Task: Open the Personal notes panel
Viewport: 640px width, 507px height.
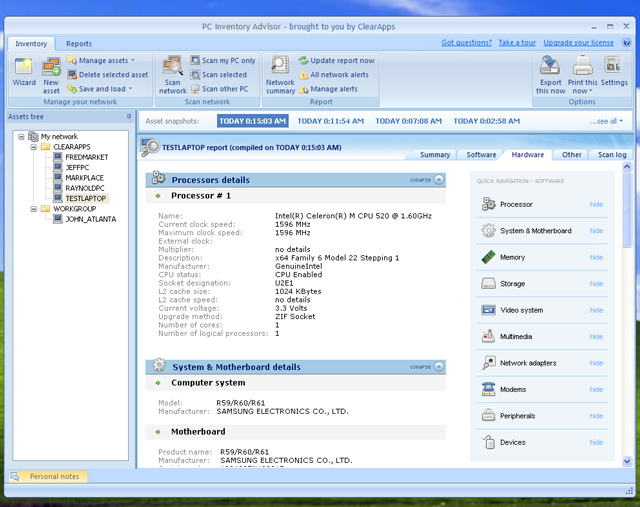Action: (x=48, y=476)
